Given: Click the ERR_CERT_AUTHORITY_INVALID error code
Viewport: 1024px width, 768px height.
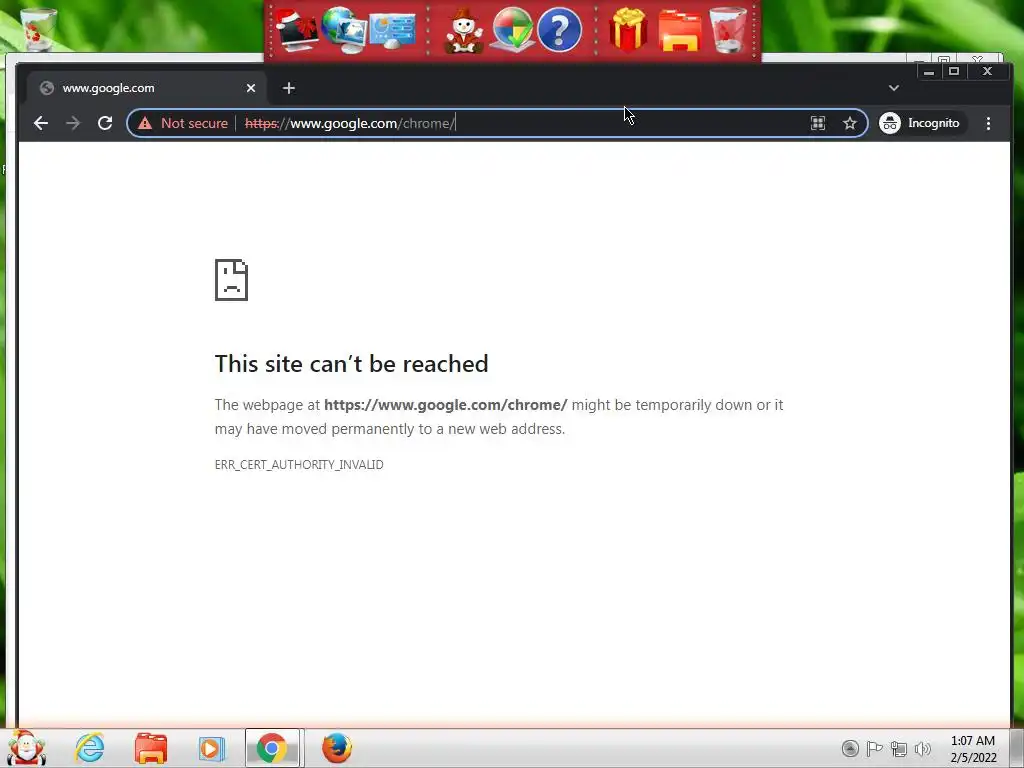Looking at the screenshot, I should click(x=299, y=464).
